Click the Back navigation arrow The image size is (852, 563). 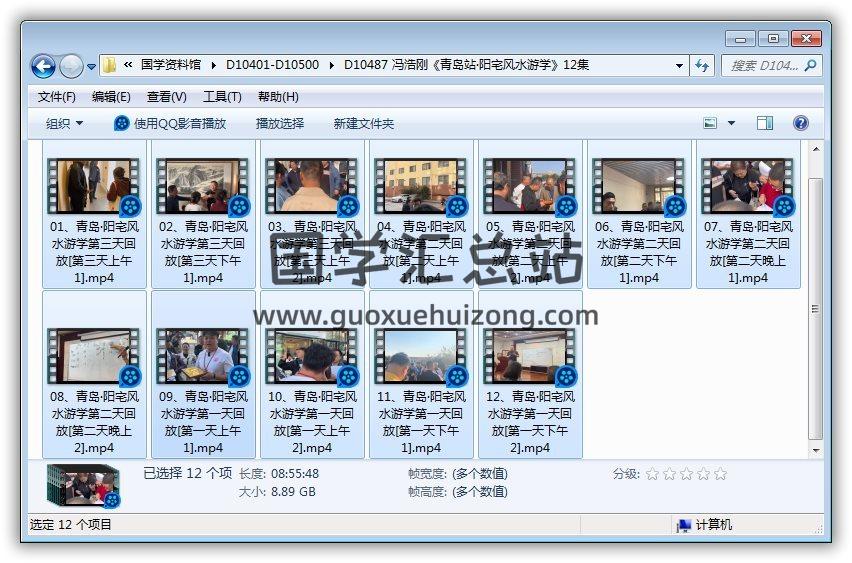[x=43, y=66]
